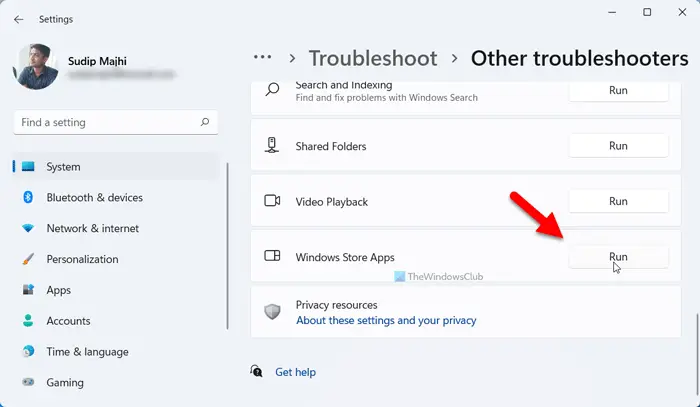This screenshot has height=407, width=700.
Task: Click the Shared Folders icon
Action: (272, 145)
